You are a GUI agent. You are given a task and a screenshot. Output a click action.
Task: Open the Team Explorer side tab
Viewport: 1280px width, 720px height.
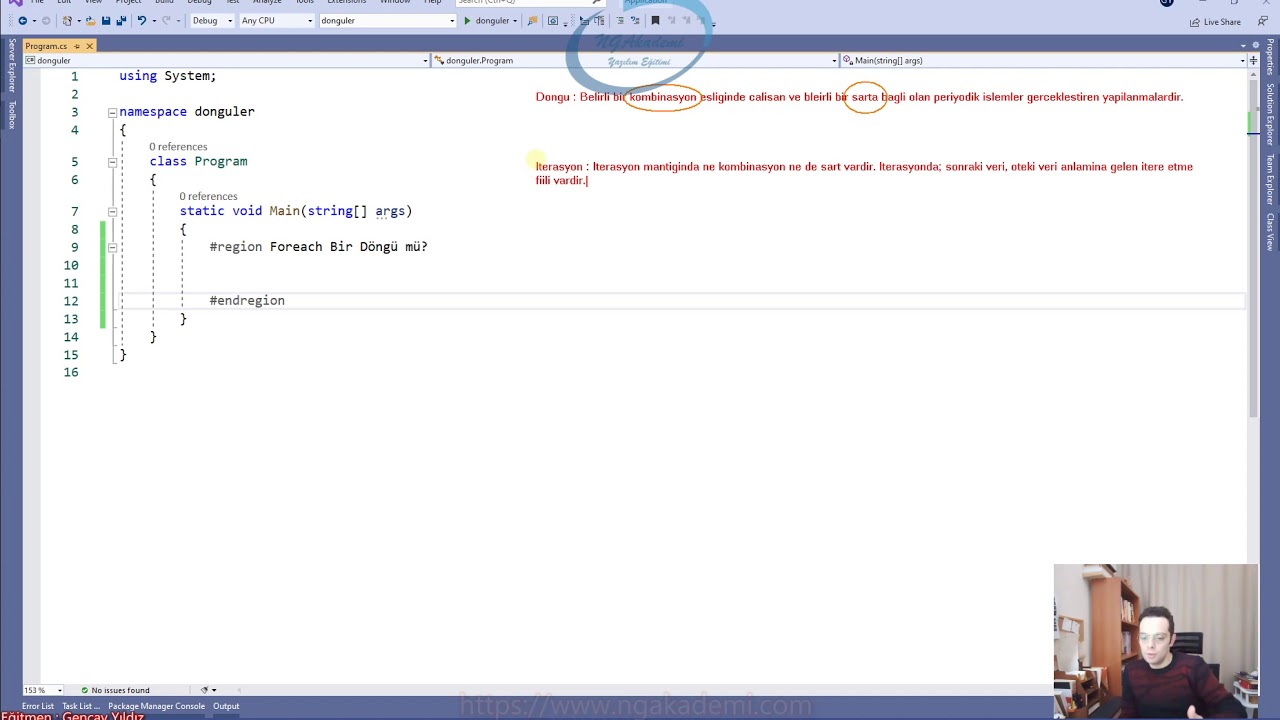(1270, 179)
